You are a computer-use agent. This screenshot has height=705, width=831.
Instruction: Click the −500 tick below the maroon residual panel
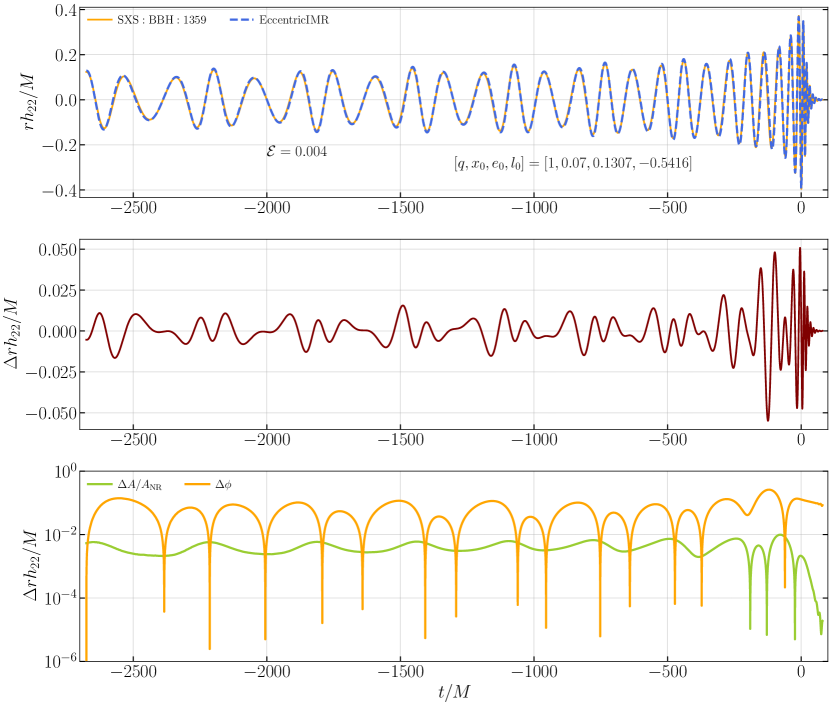pyautogui.click(x=668, y=440)
